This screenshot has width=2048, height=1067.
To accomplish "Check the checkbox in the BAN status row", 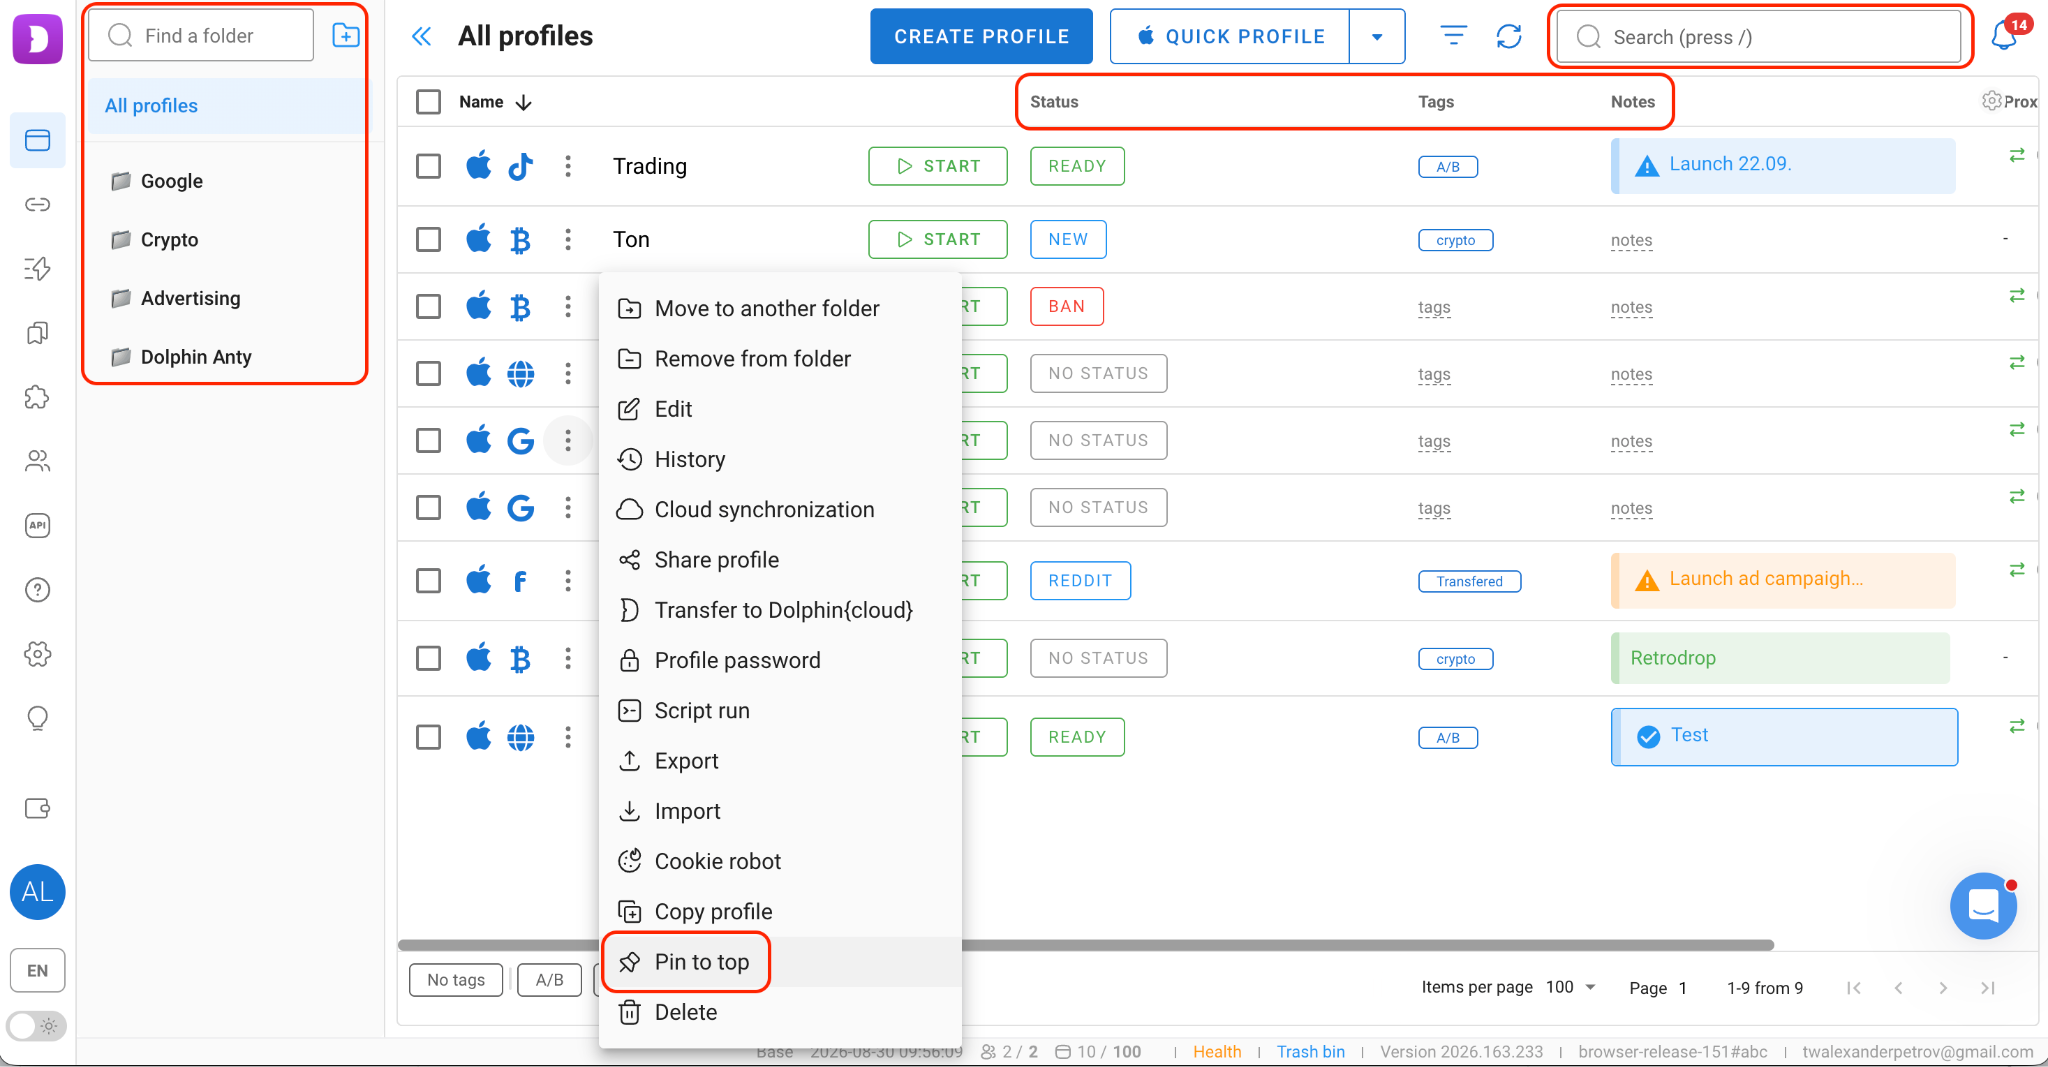I will click(x=429, y=306).
